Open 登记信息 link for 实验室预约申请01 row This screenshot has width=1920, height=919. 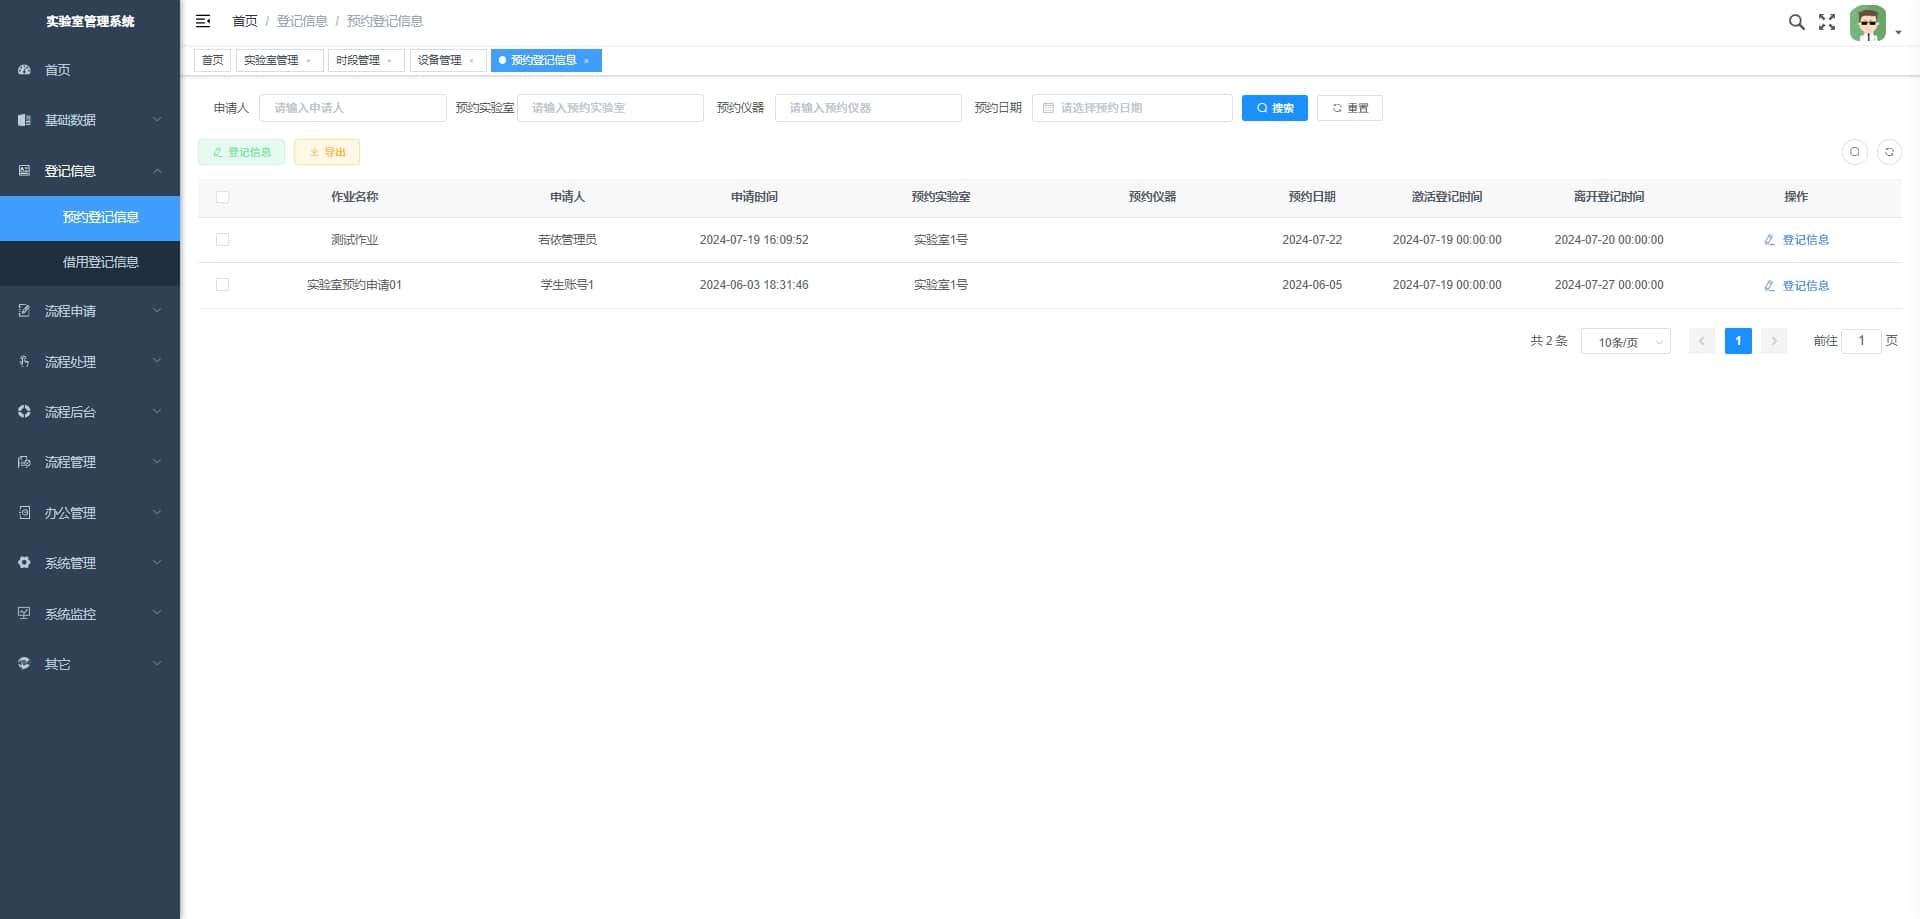[1796, 286]
